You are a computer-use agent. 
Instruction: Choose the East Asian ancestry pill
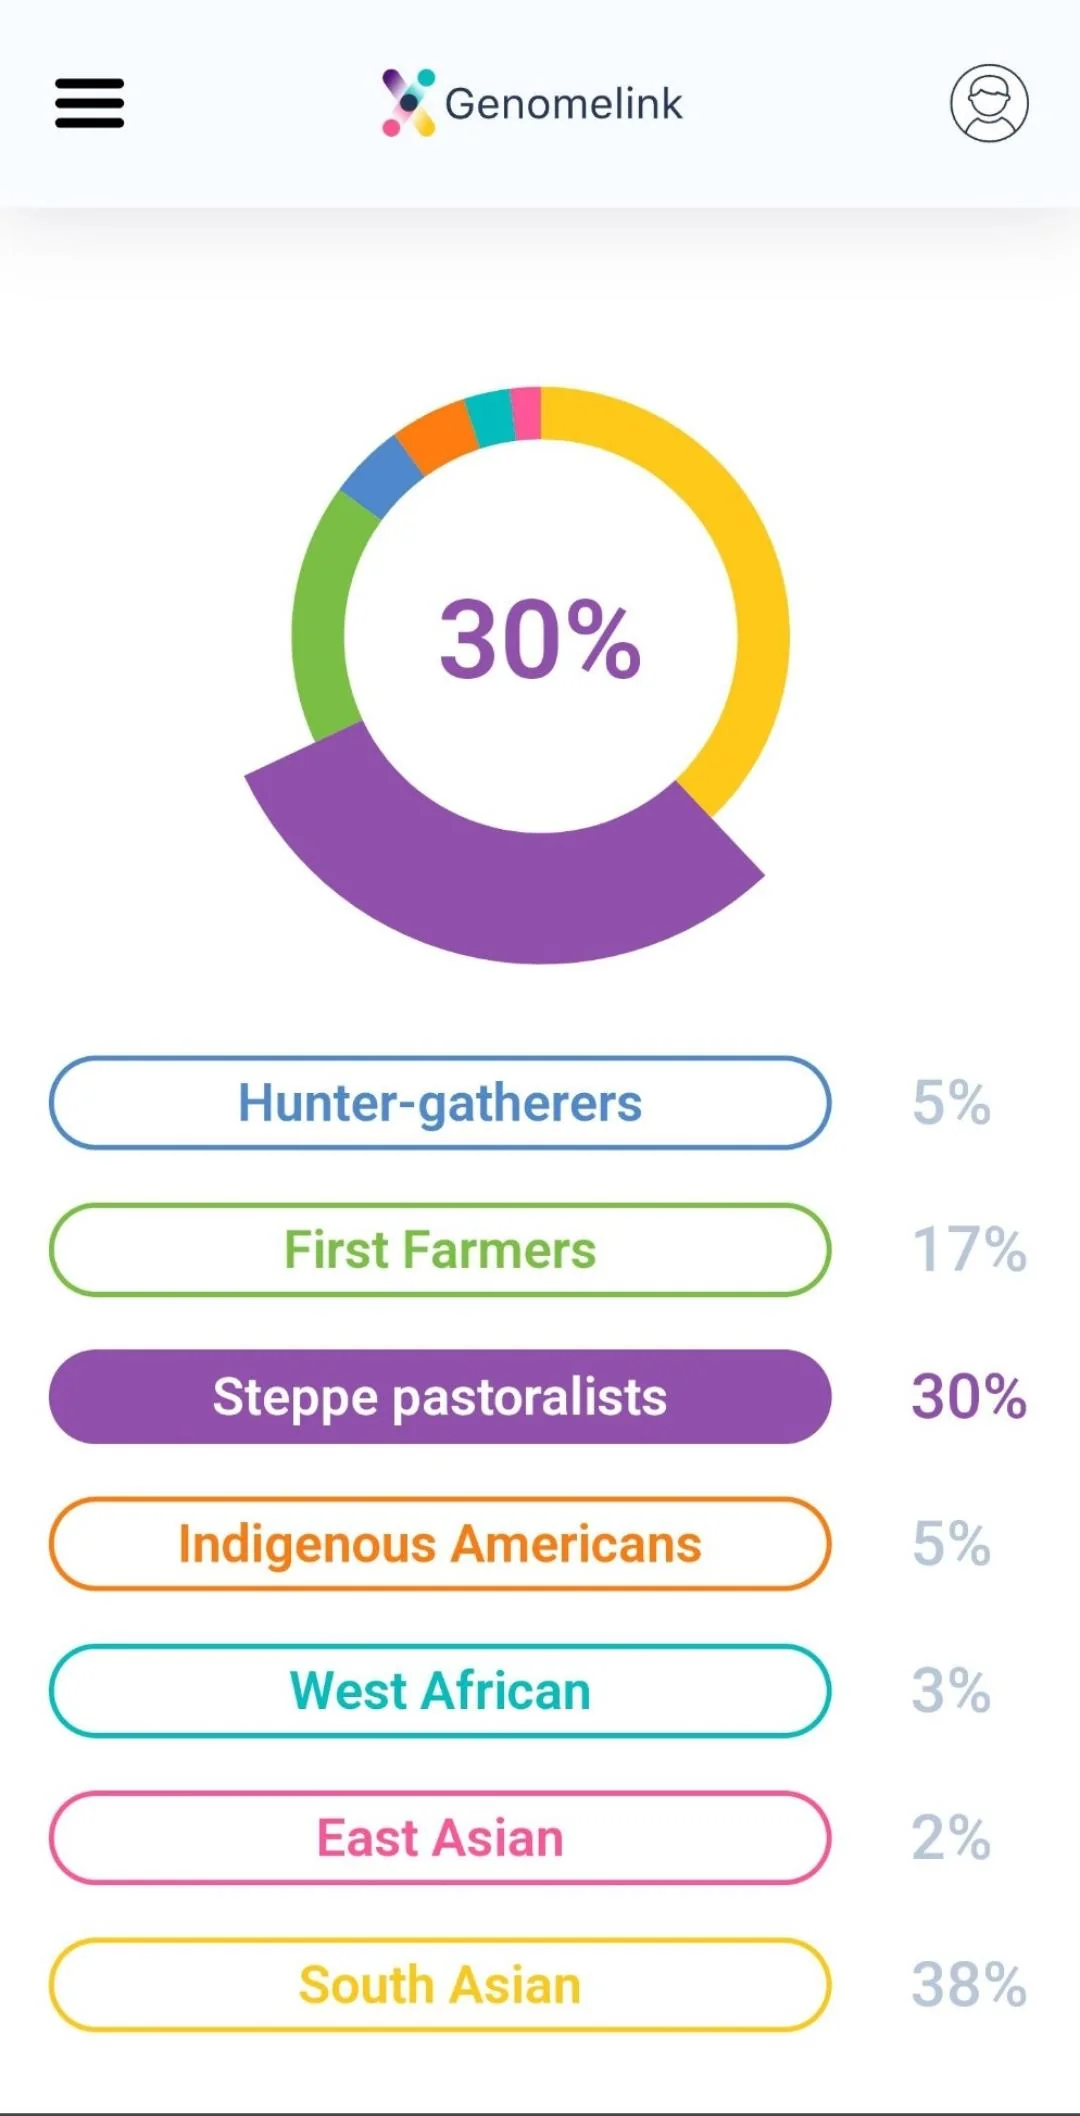[440, 1837]
